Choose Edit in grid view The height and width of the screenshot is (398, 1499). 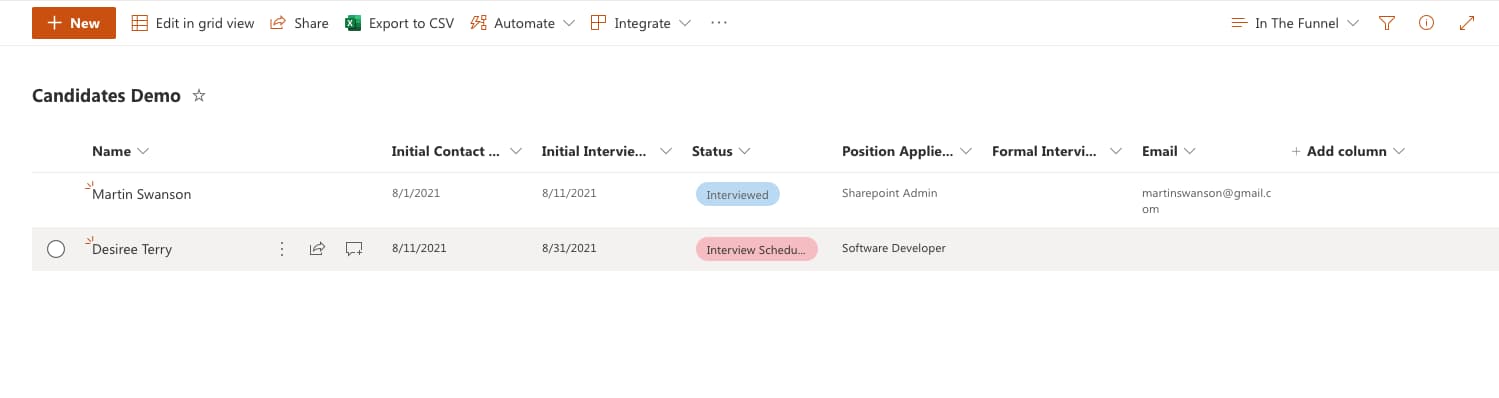193,23
